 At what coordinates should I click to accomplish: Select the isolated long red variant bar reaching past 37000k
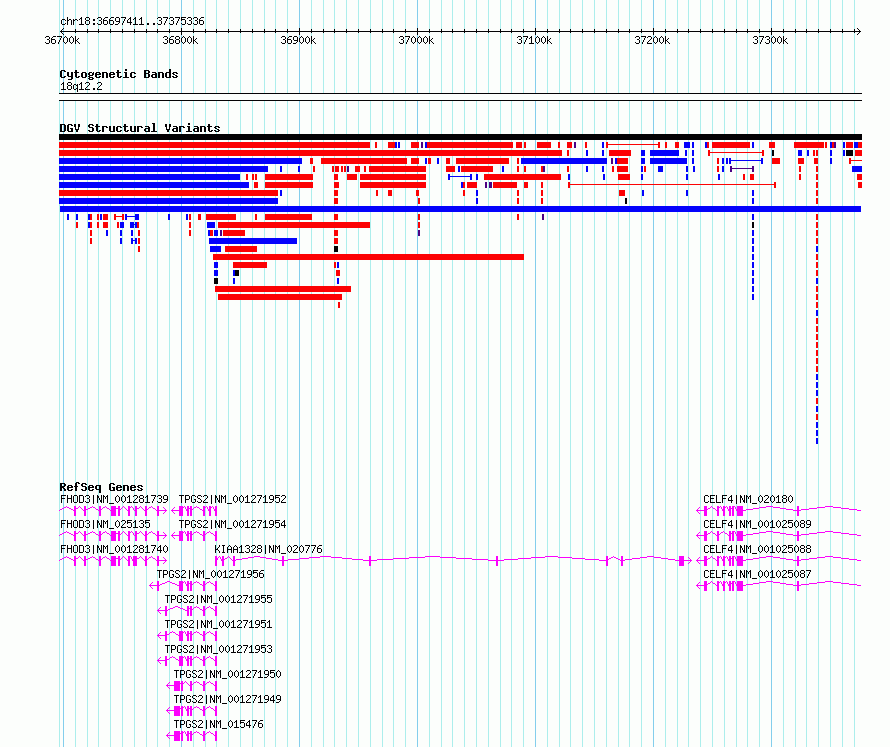point(368,257)
